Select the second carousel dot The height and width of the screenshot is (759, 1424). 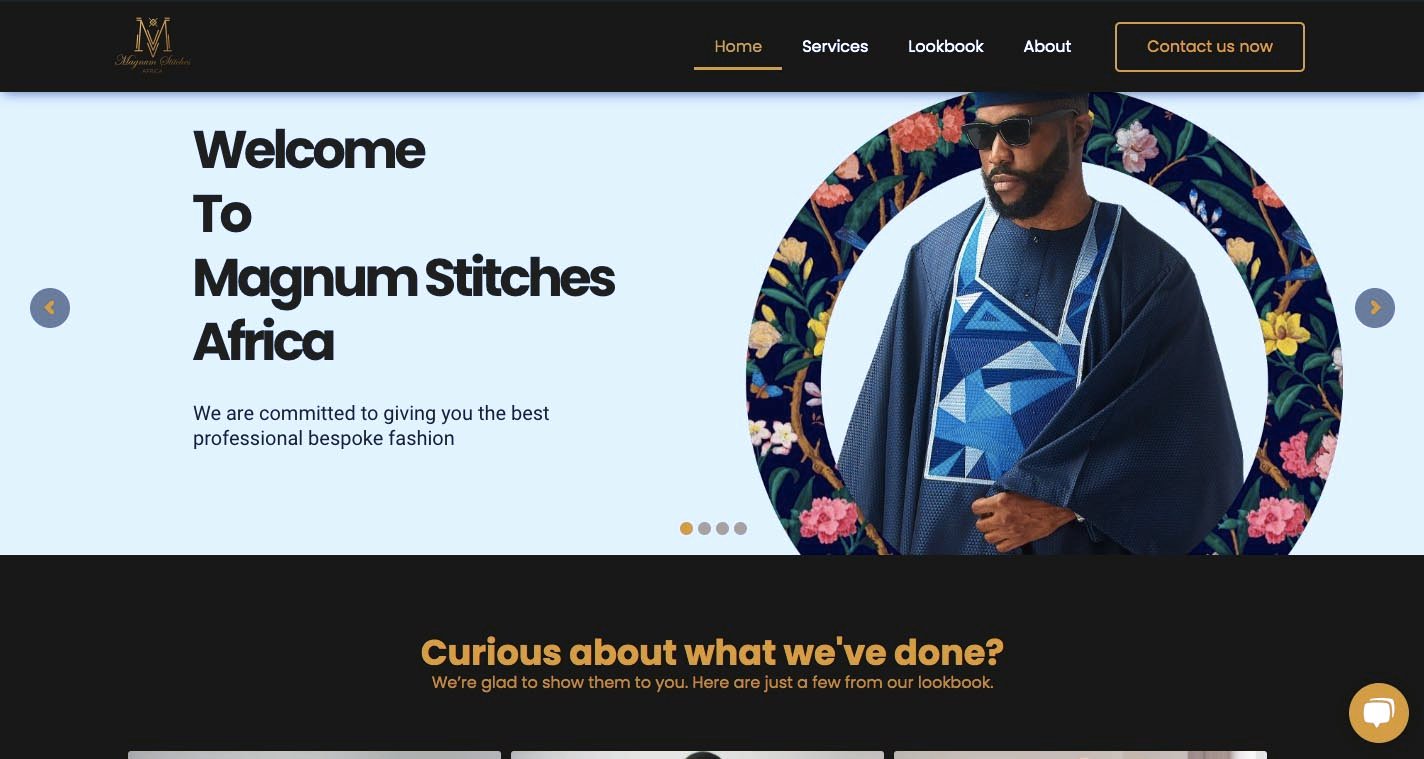pyautogui.click(x=704, y=529)
